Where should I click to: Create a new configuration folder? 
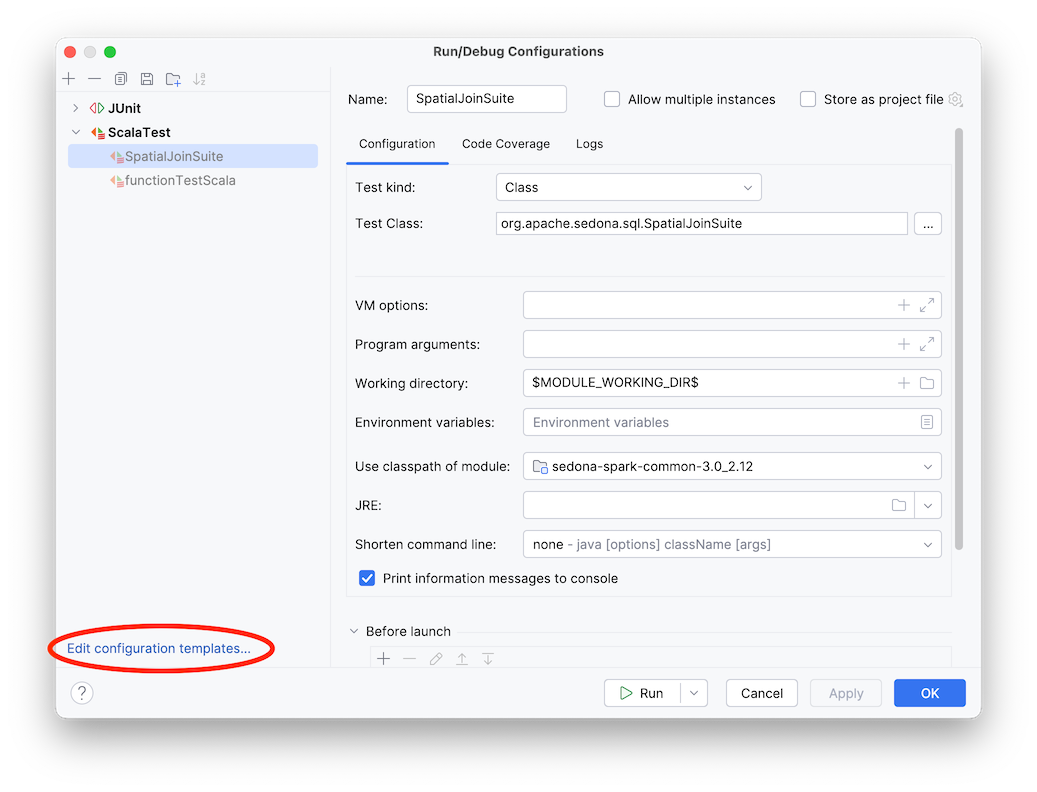pyautogui.click(x=172, y=78)
